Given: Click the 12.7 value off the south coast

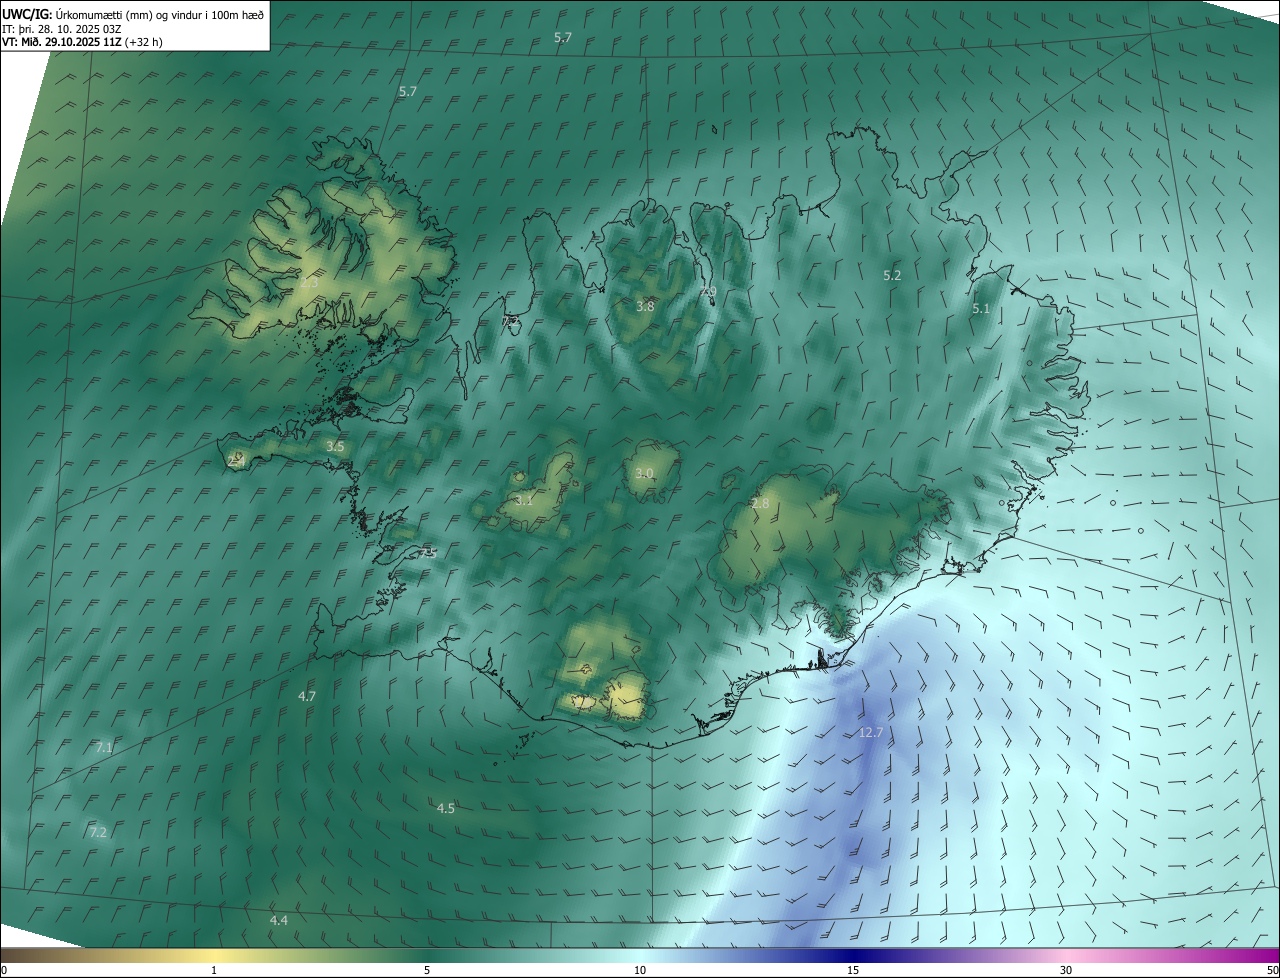Looking at the screenshot, I should [x=871, y=733].
